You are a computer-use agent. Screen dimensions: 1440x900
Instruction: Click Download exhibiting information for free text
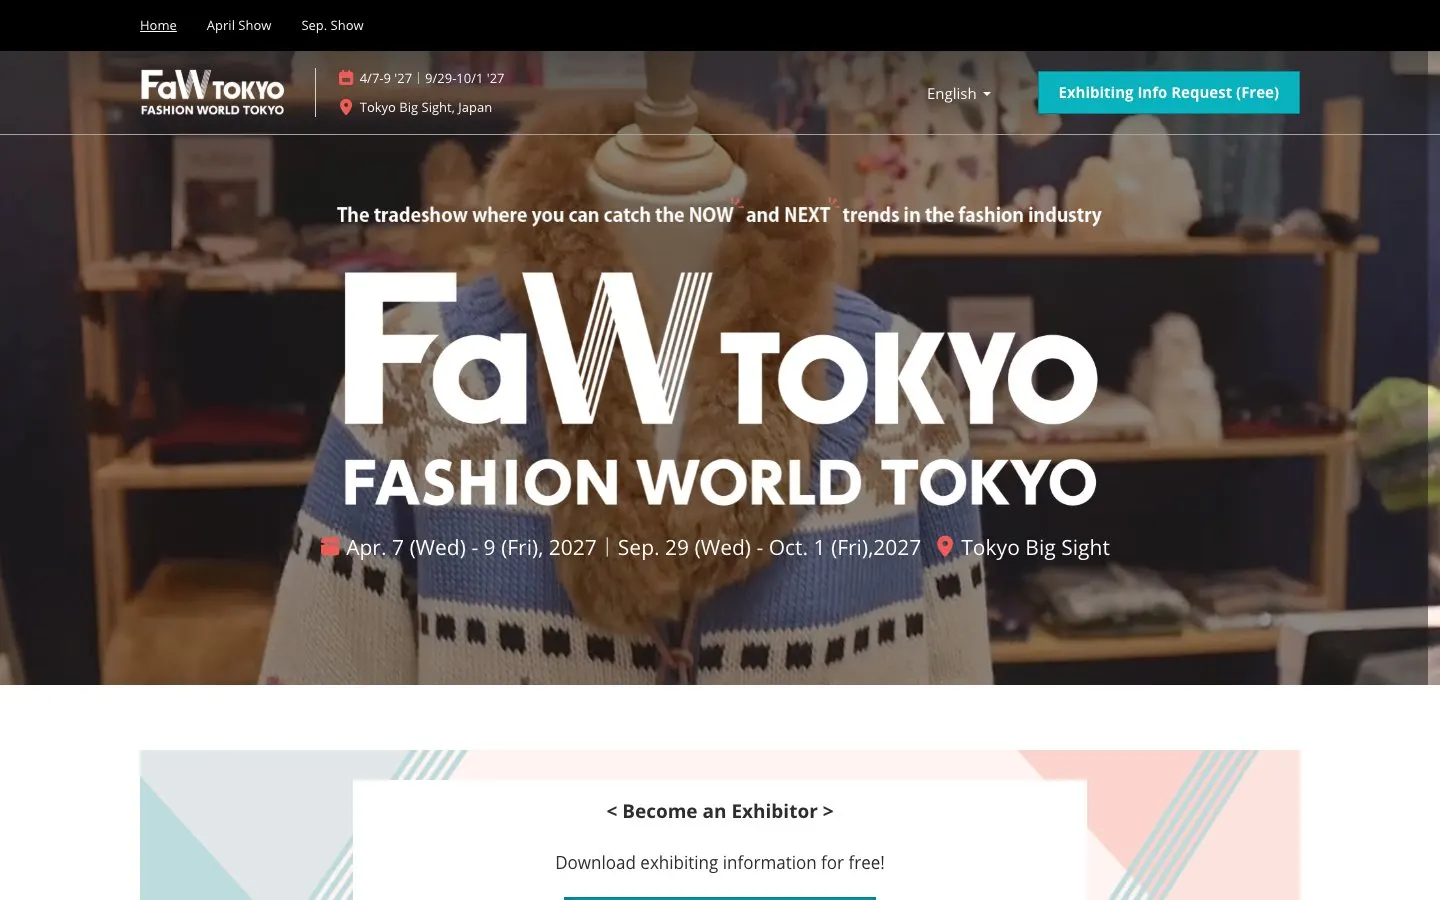pyautogui.click(x=720, y=862)
